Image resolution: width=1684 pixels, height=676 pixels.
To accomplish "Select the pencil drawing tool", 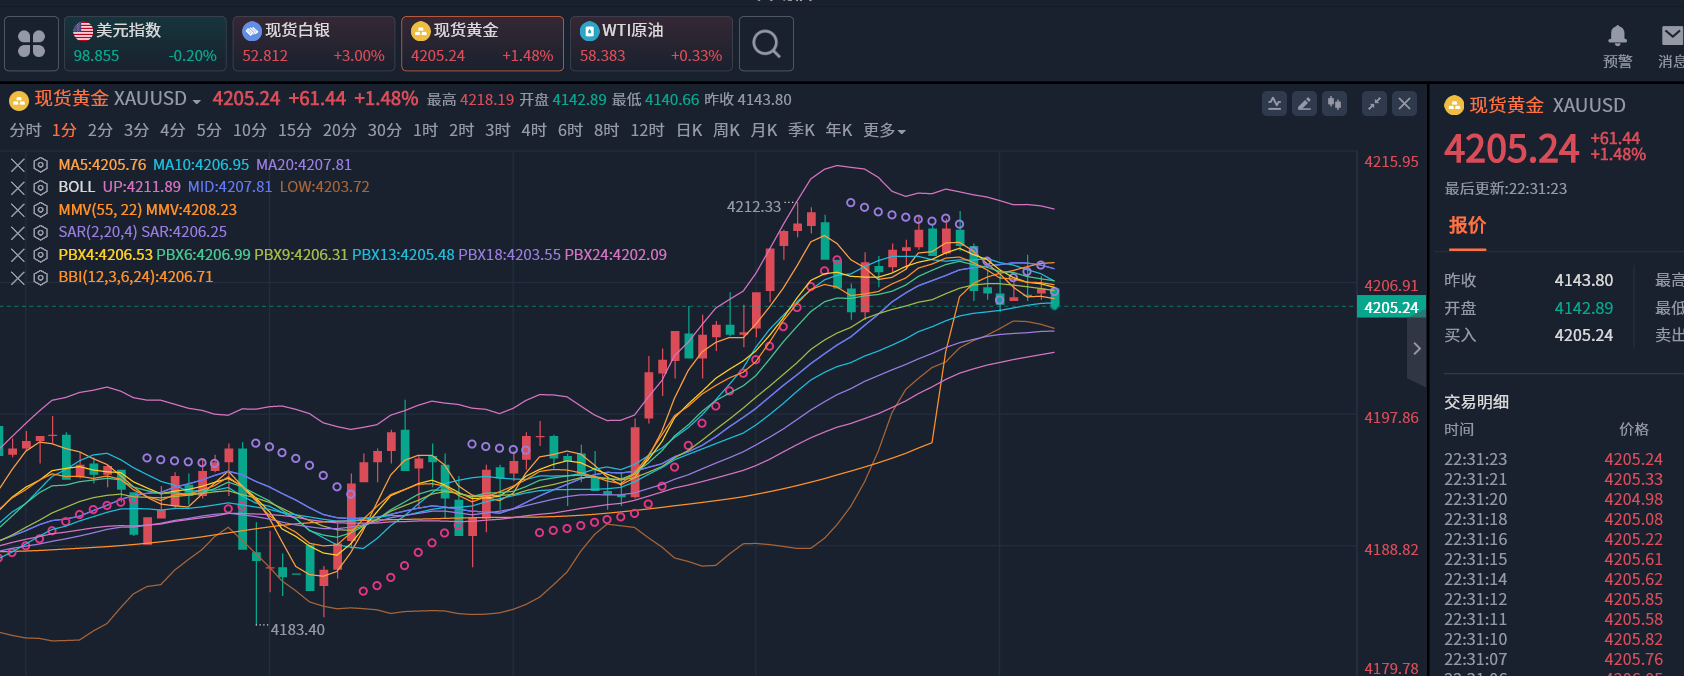I will click(x=1304, y=104).
